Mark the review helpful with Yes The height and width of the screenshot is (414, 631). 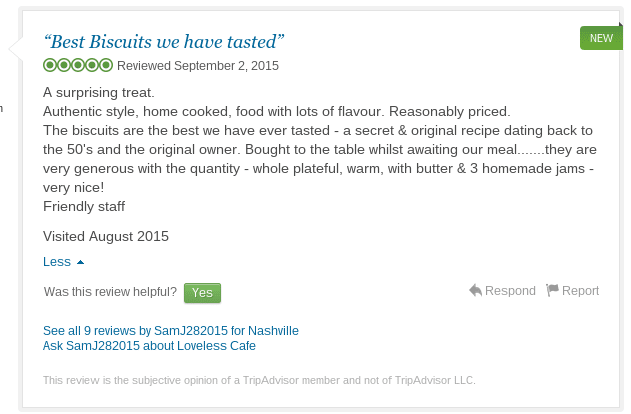(202, 292)
